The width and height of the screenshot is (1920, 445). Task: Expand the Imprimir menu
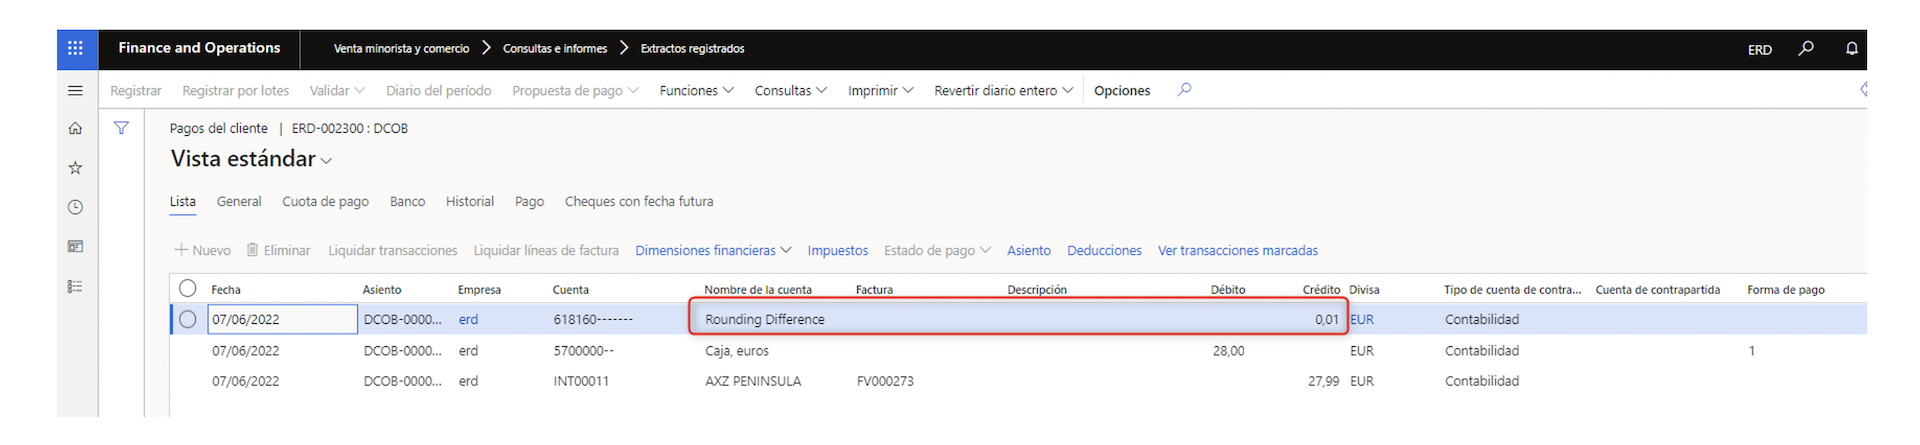pyautogui.click(x=881, y=90)
